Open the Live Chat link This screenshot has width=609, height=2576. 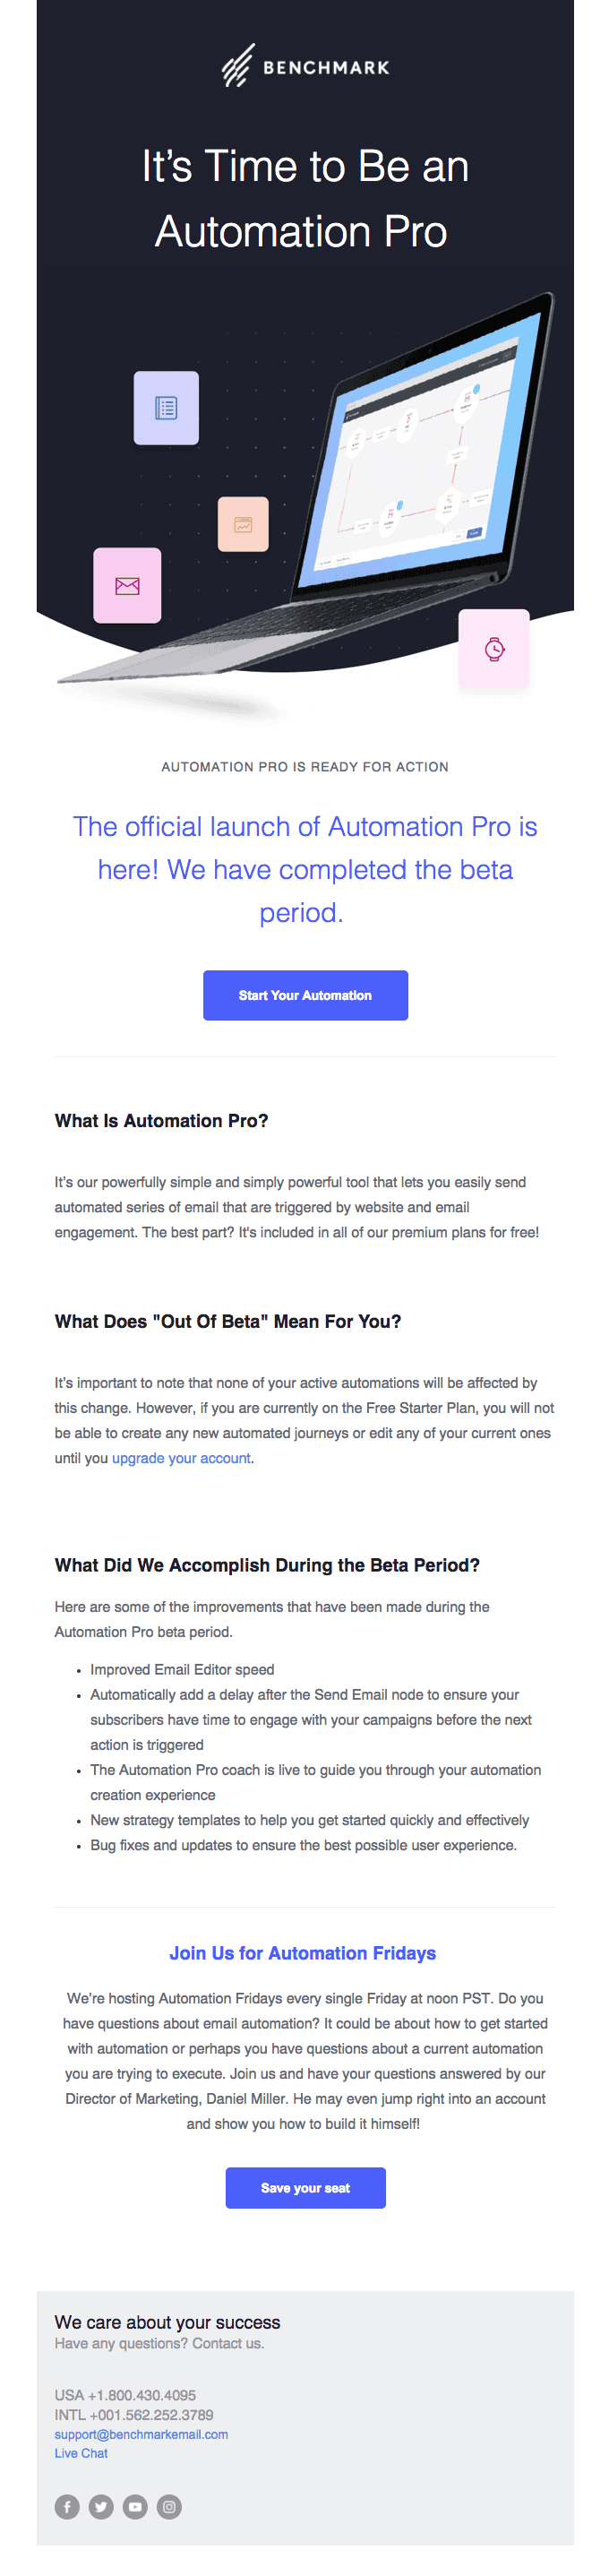point(81,2453)
